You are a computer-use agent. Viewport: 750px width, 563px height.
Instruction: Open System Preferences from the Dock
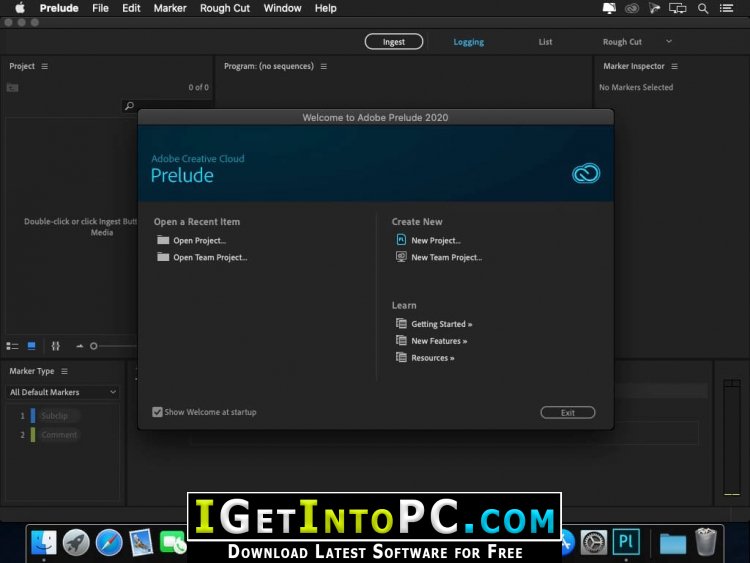pos(594,543)
